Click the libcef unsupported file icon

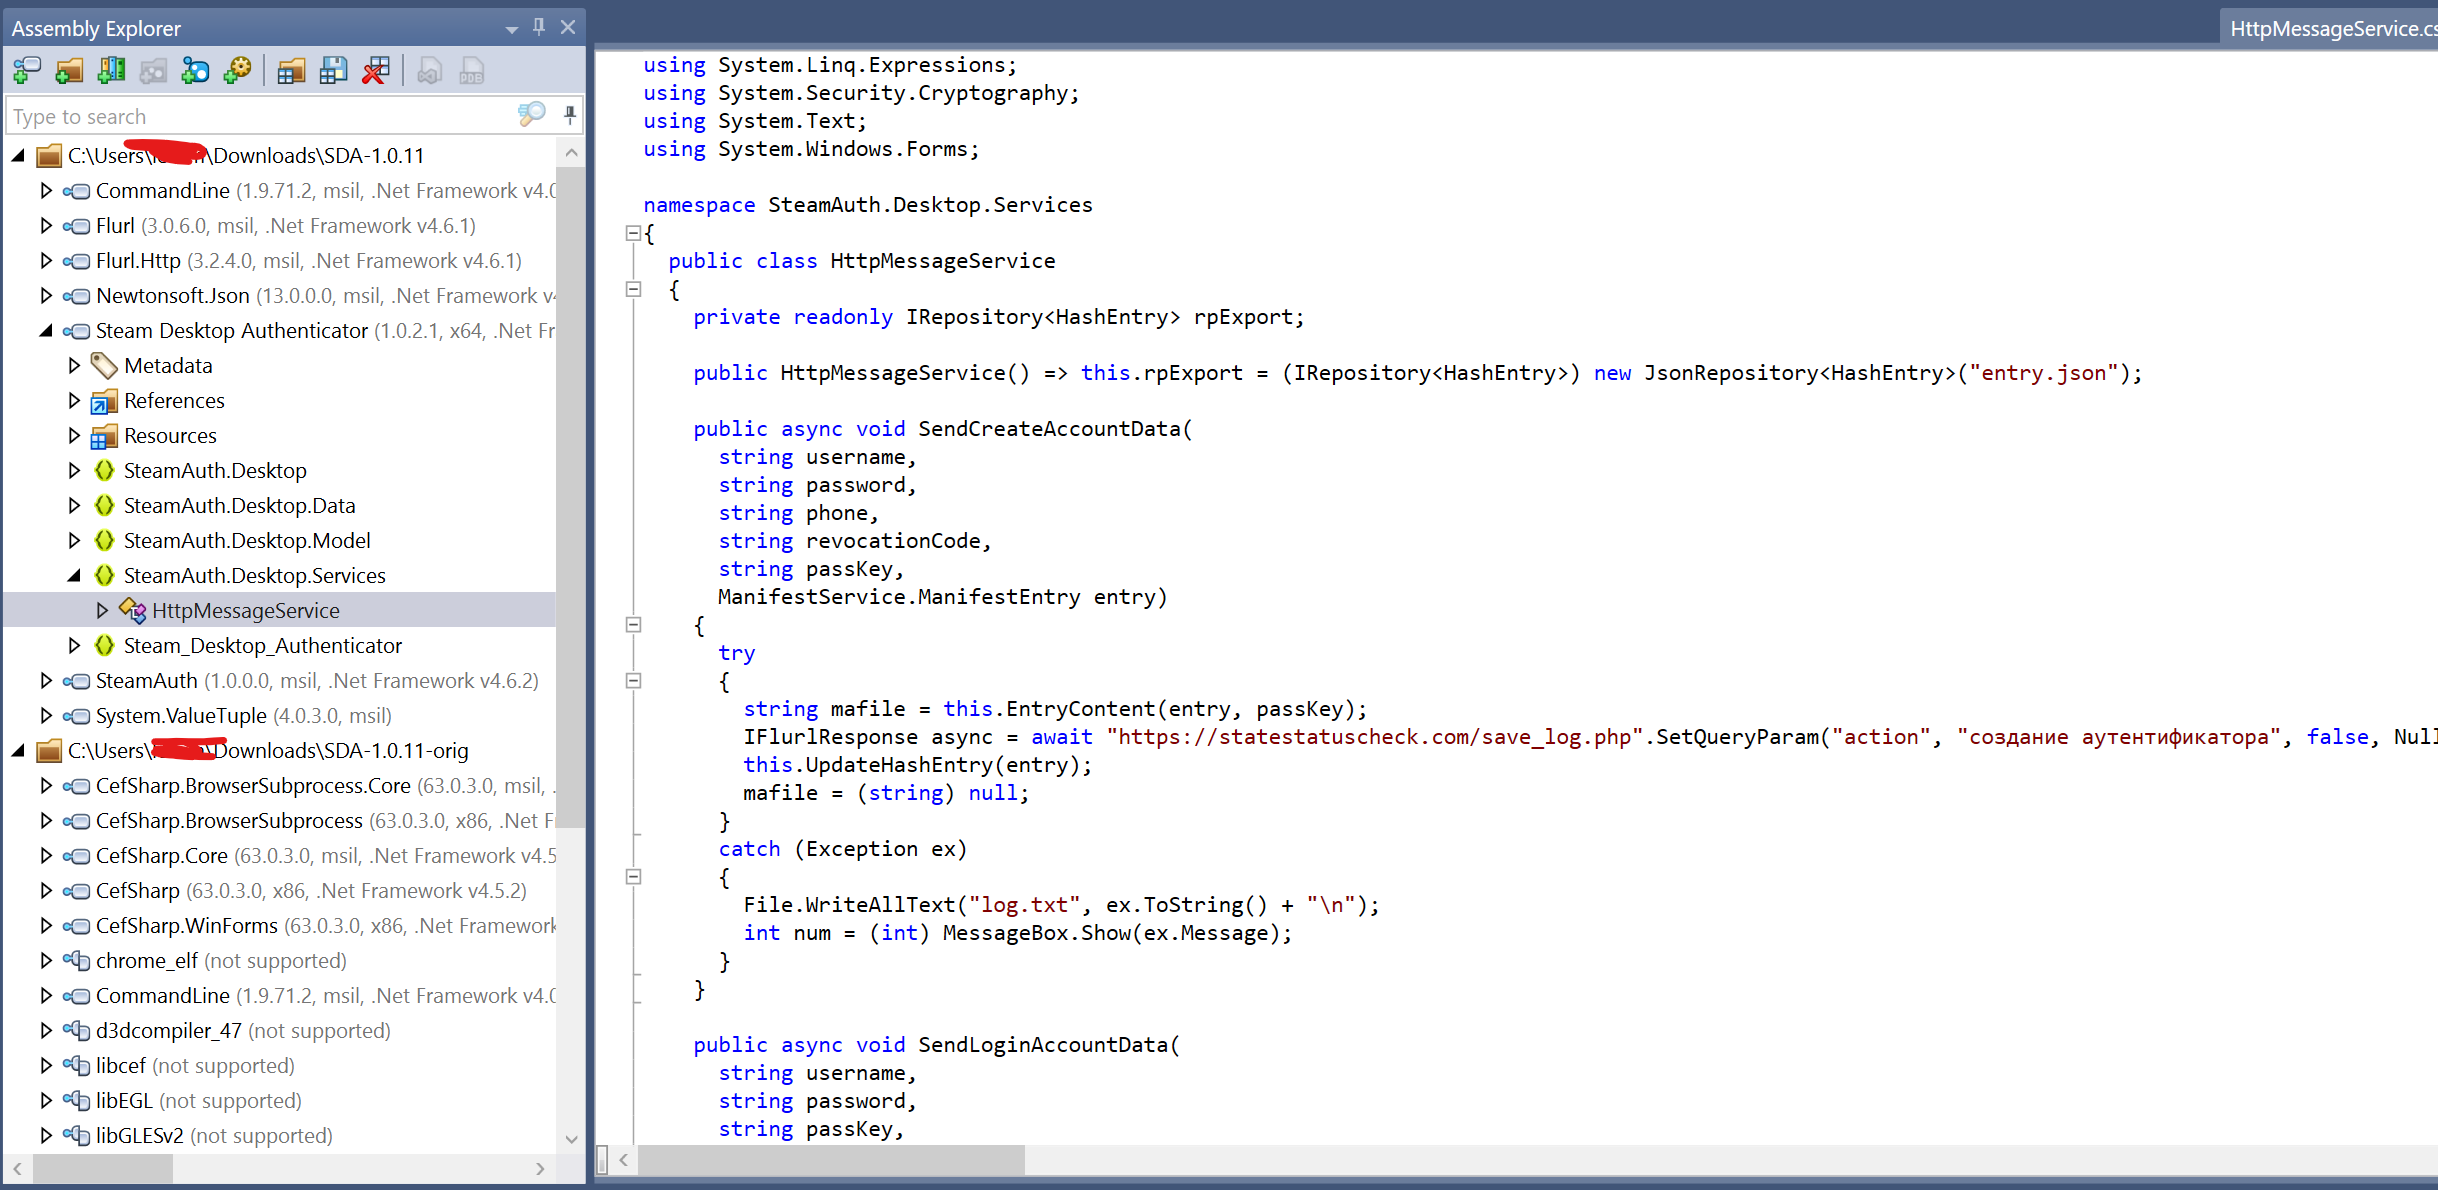76,1066
